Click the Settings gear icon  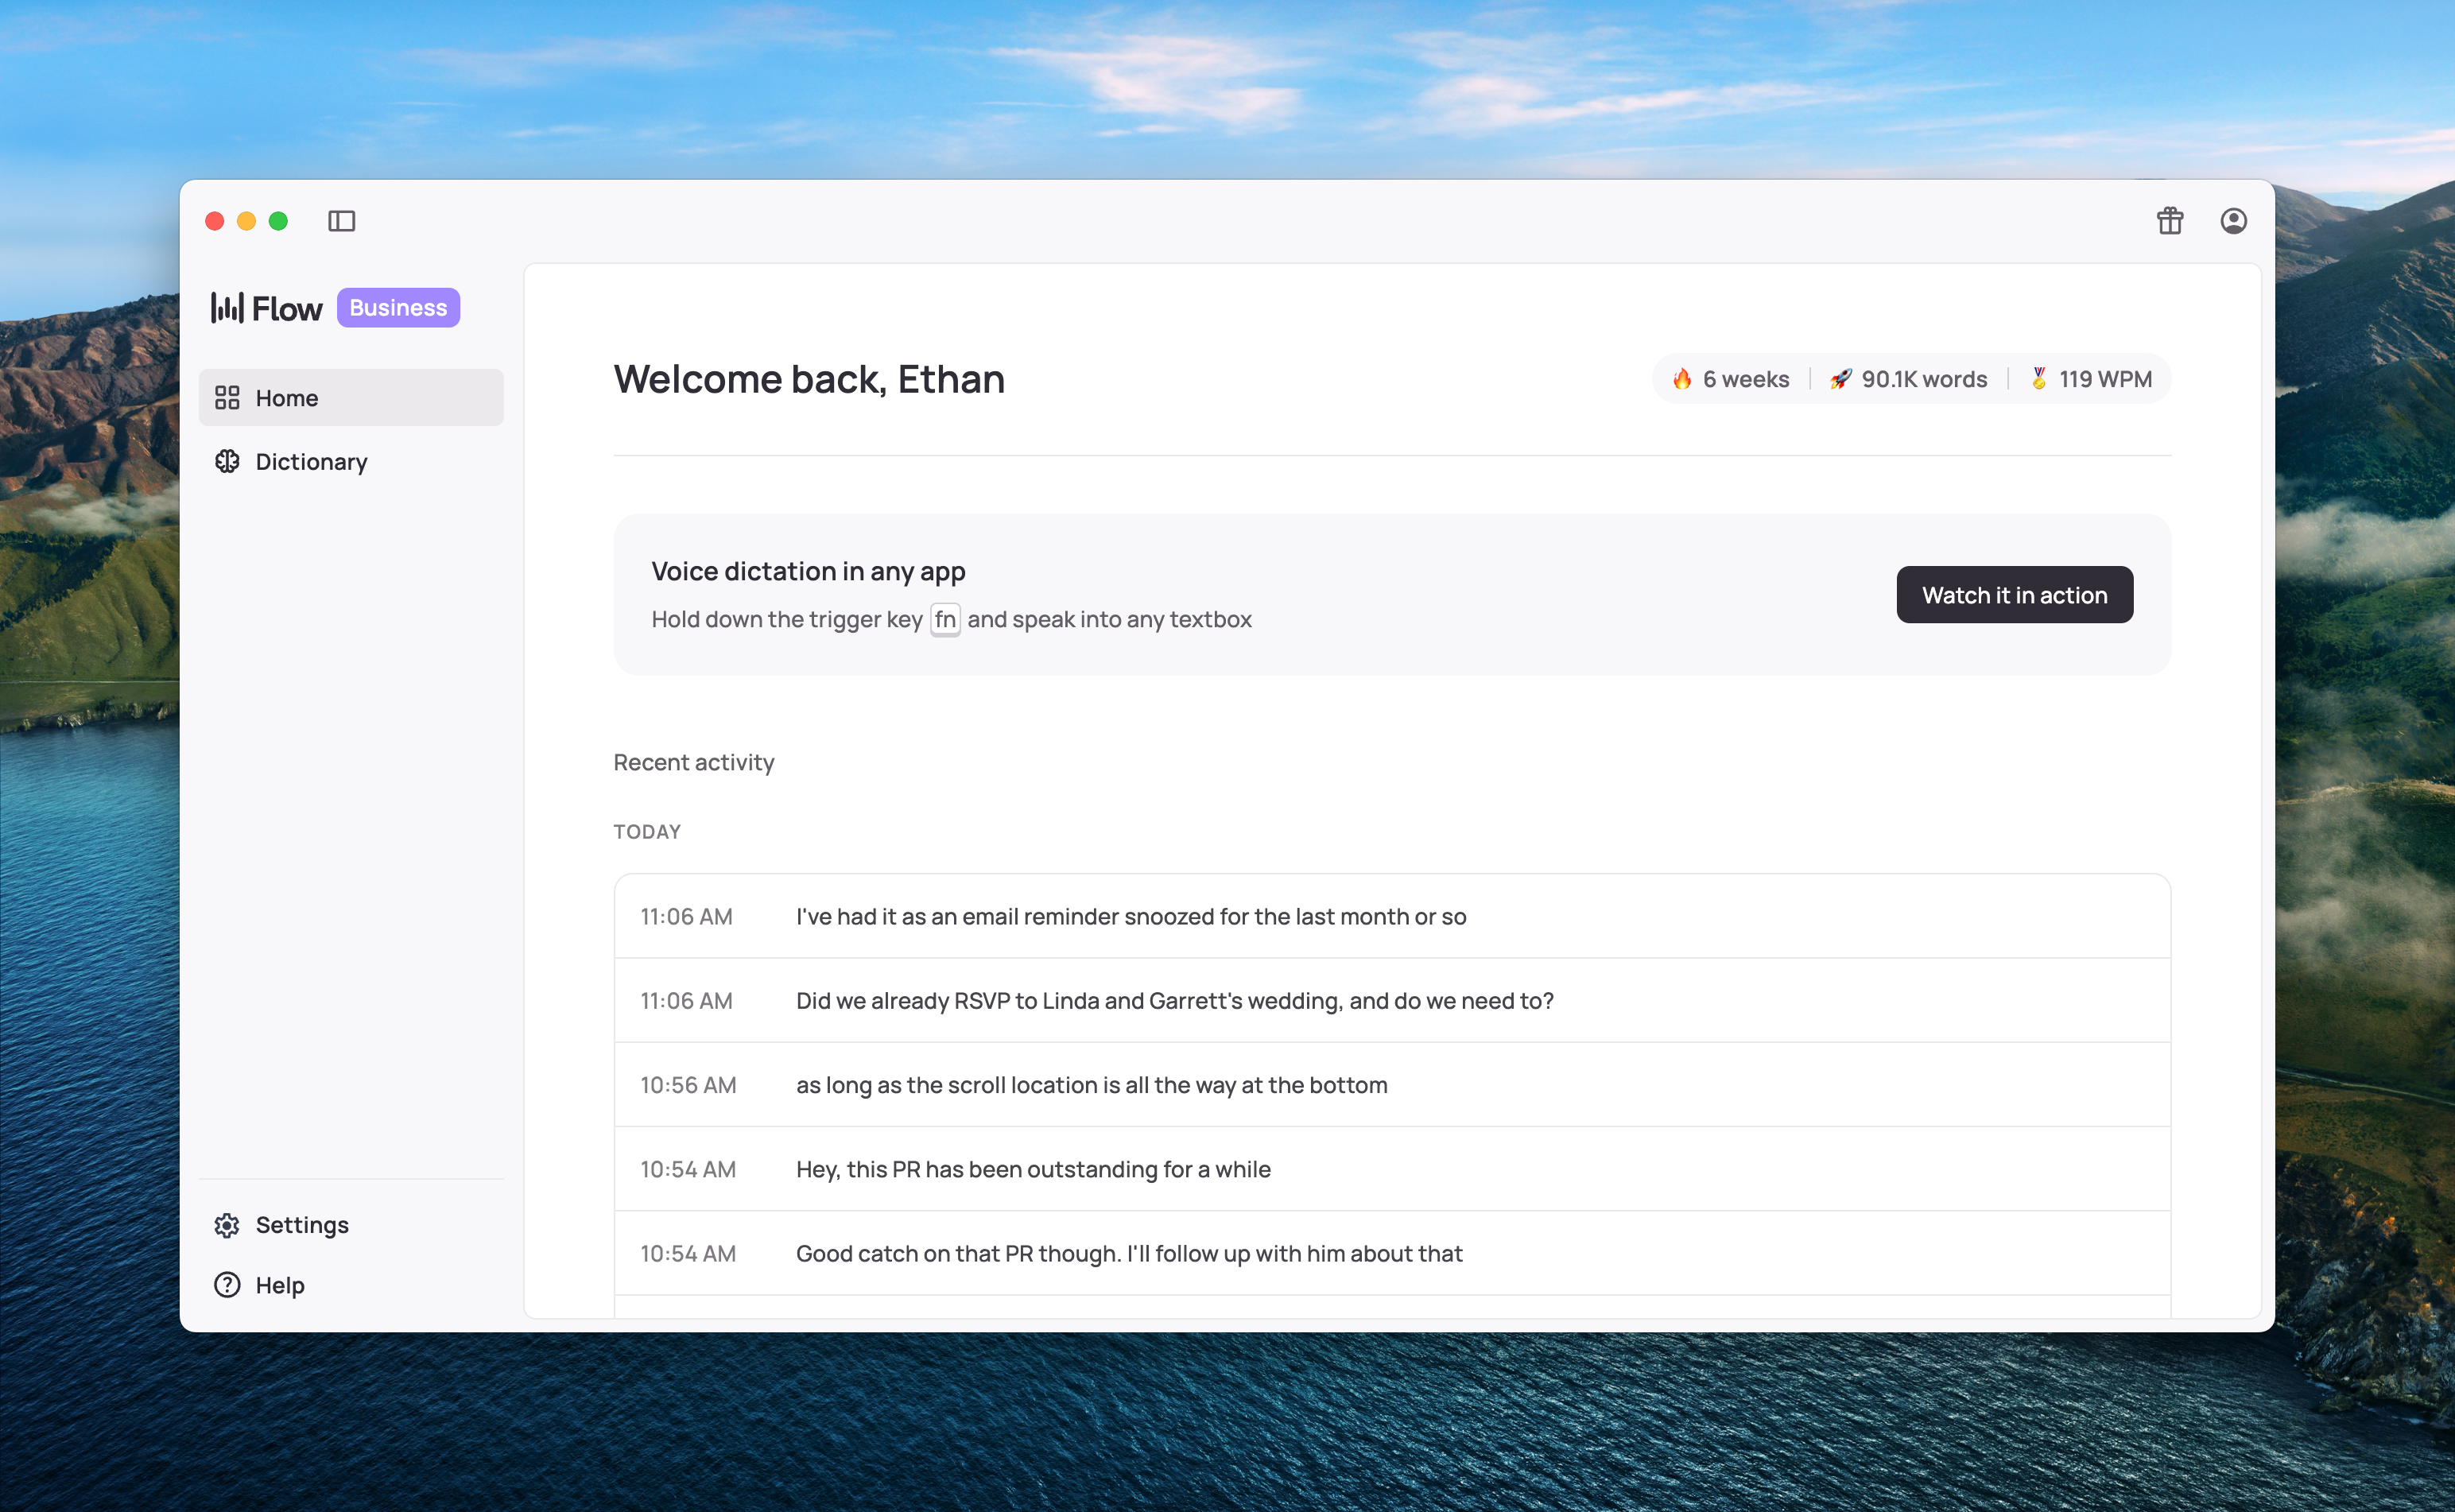pos(227,1225)
